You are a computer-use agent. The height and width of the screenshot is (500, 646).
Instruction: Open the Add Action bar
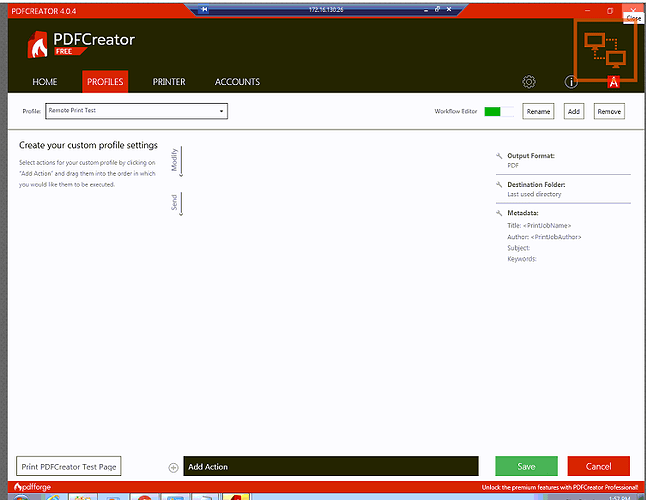click(331, 466)
